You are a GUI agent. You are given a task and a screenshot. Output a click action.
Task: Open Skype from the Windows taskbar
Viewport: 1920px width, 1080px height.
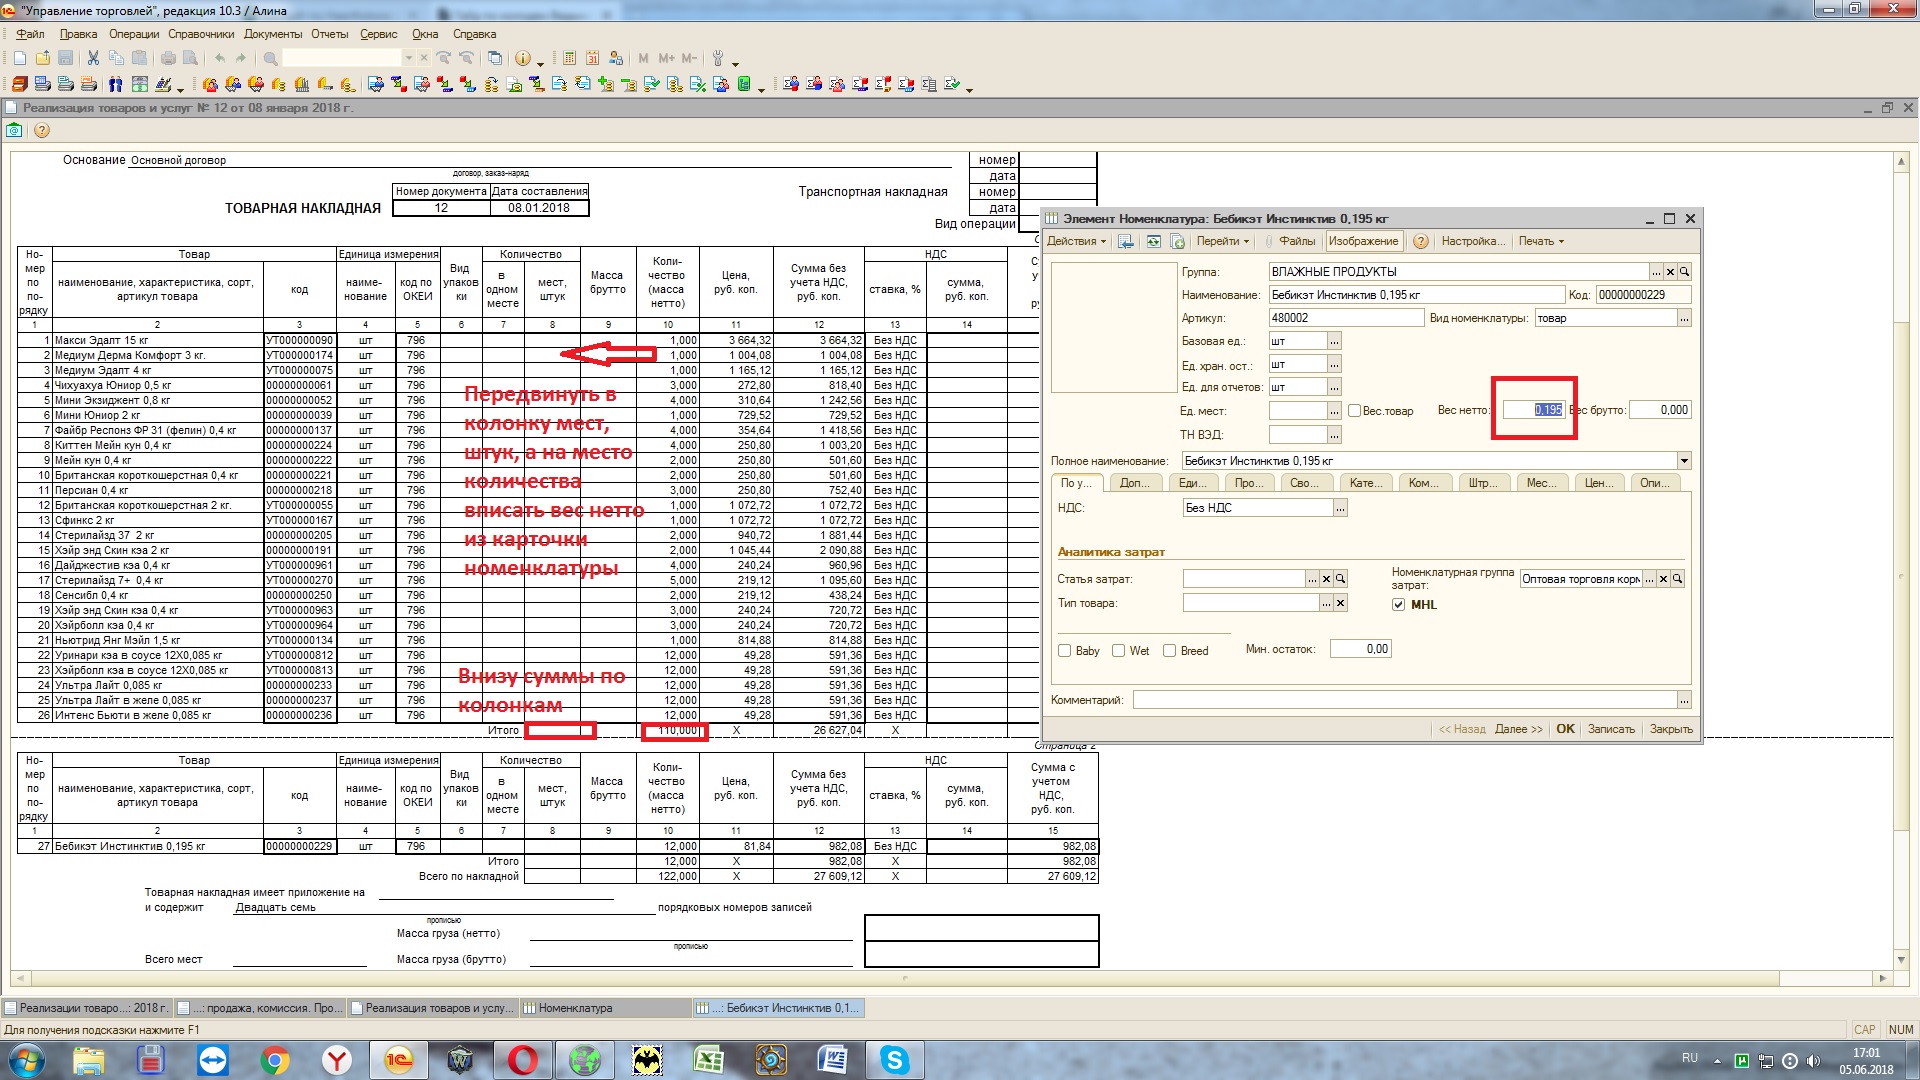[893, 1060]
